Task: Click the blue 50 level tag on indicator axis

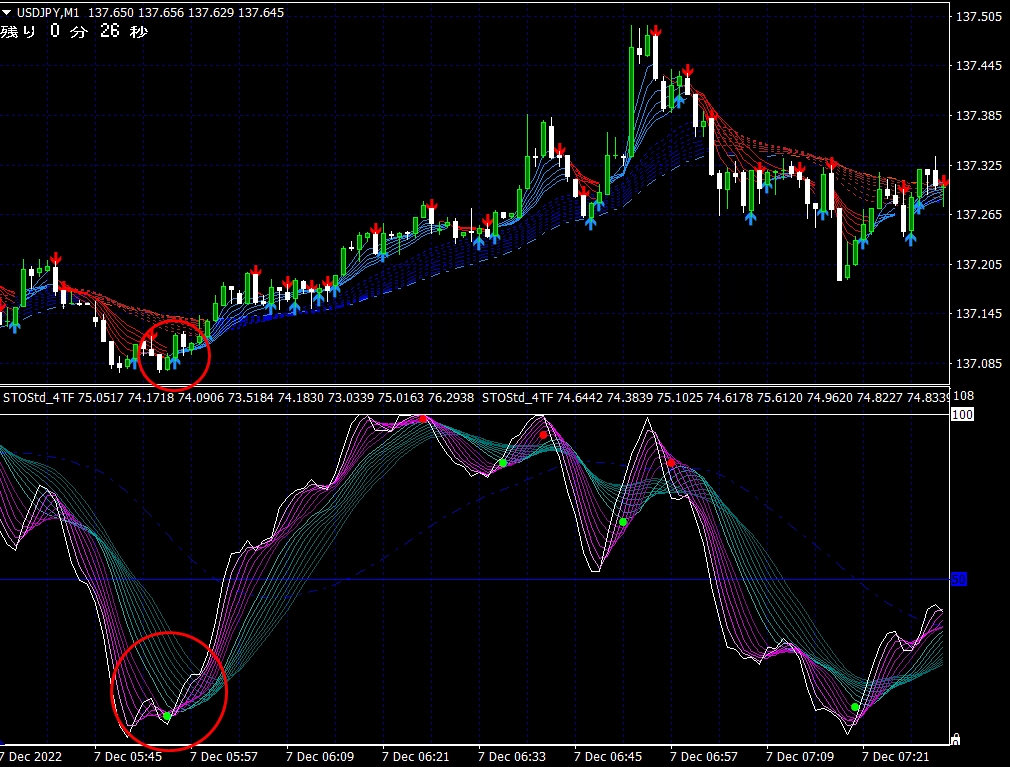Action: 958,579
